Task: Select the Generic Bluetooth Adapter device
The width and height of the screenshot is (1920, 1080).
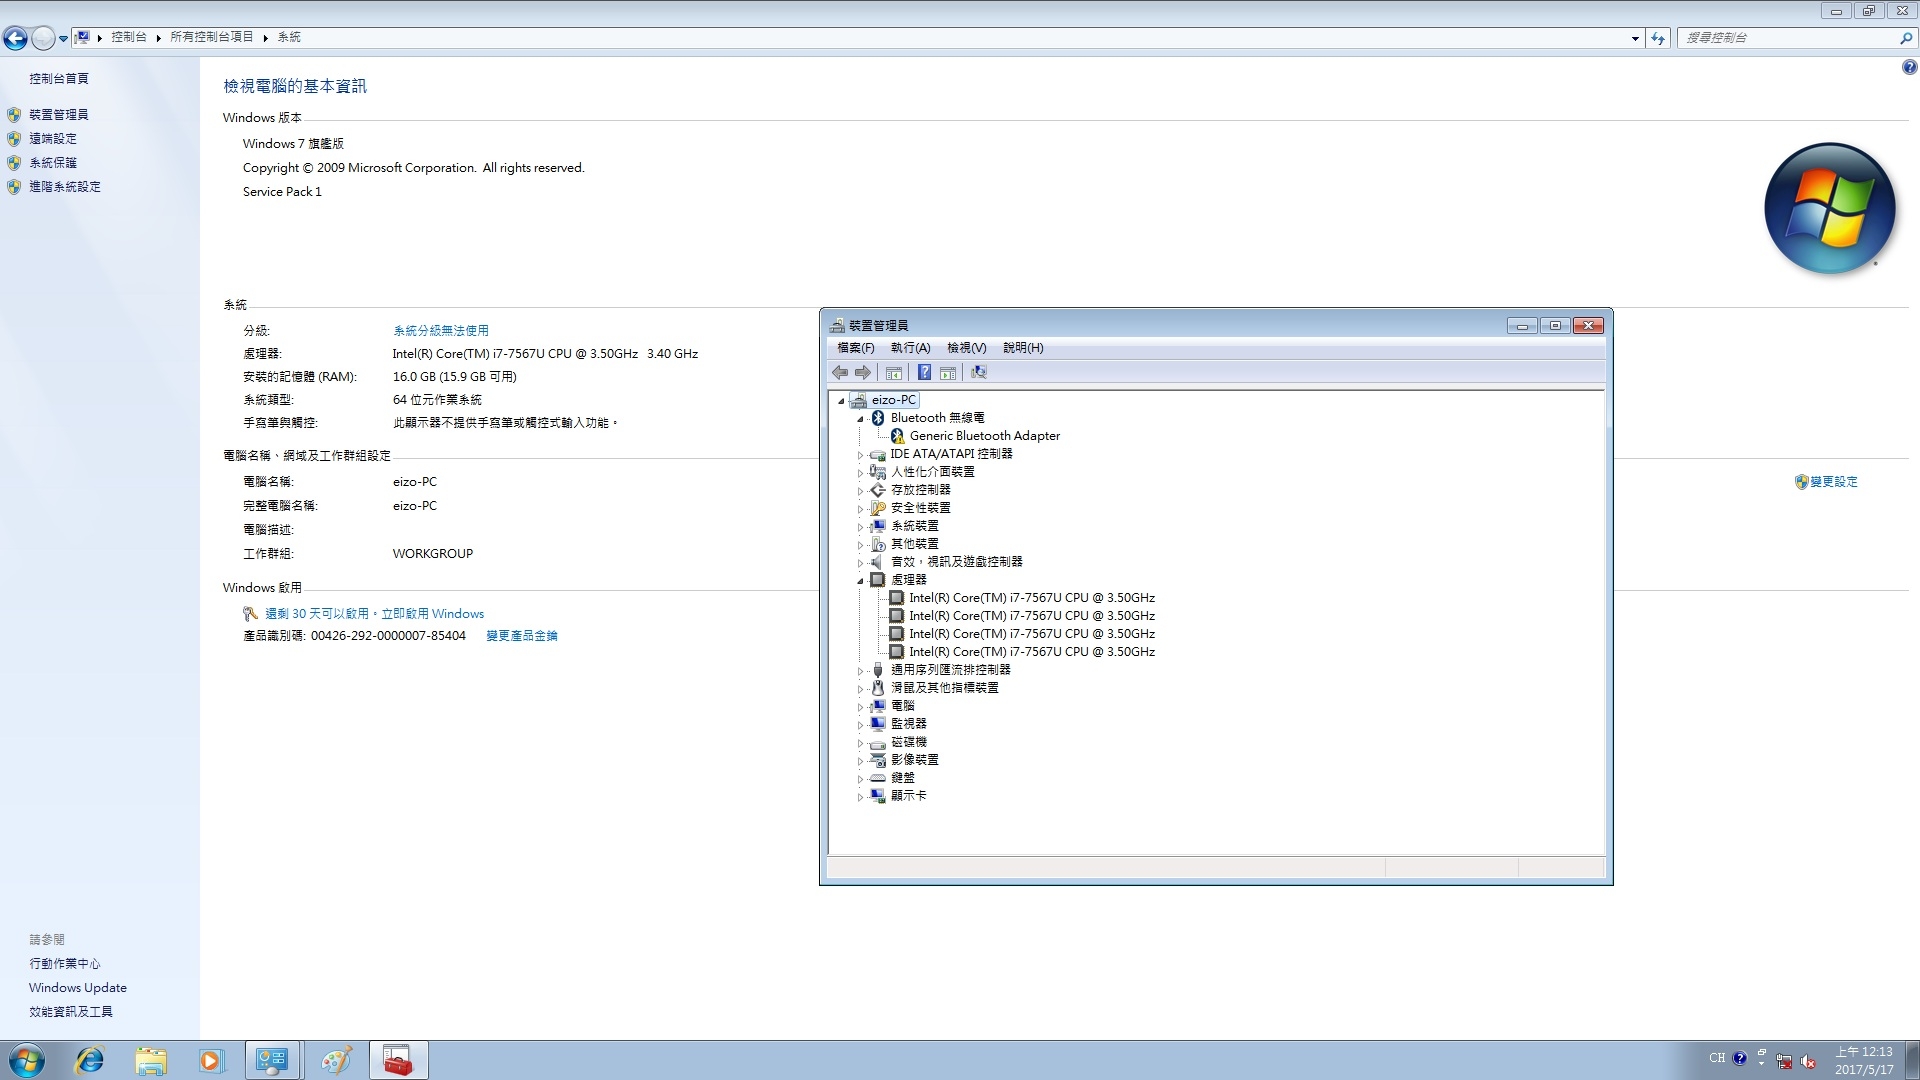Action: click(x=984, y=436)
